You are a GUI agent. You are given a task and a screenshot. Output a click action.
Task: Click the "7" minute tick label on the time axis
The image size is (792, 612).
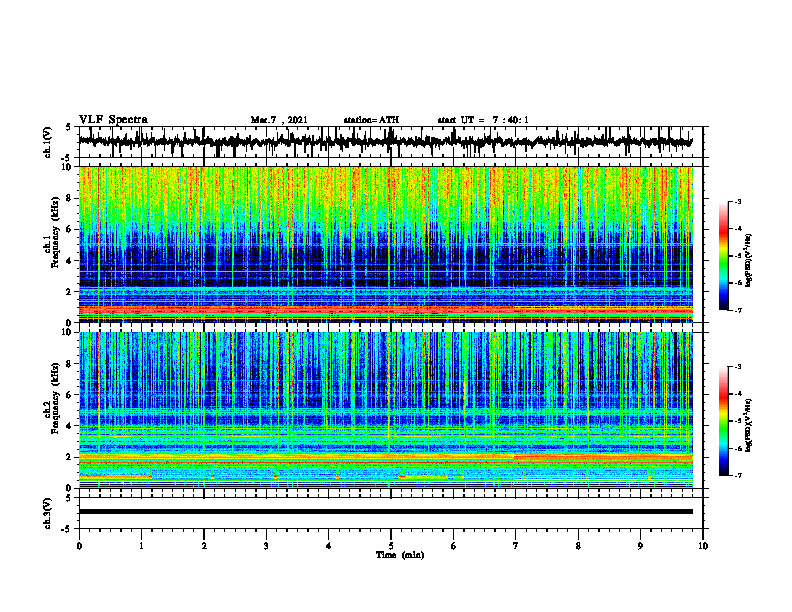[516, 546]
